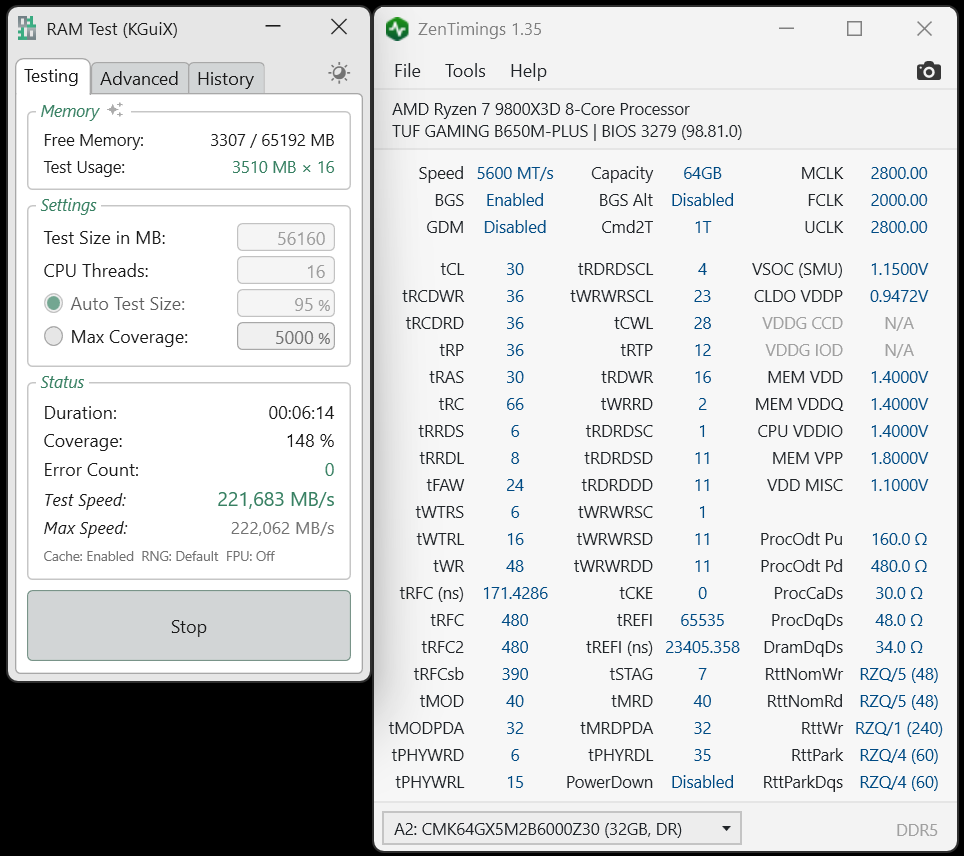
Task: Click the tREFI (ns) value 23405.358
Action: click(x=702, y=648)
